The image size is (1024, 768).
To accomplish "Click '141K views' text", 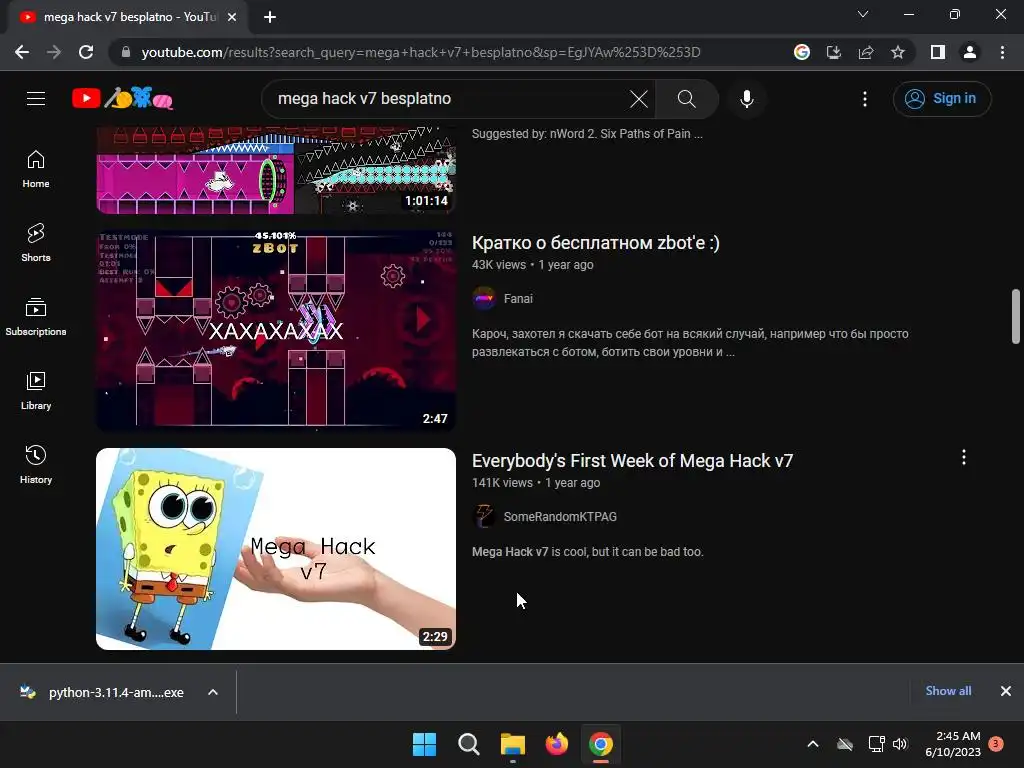I will click(502, 483).
